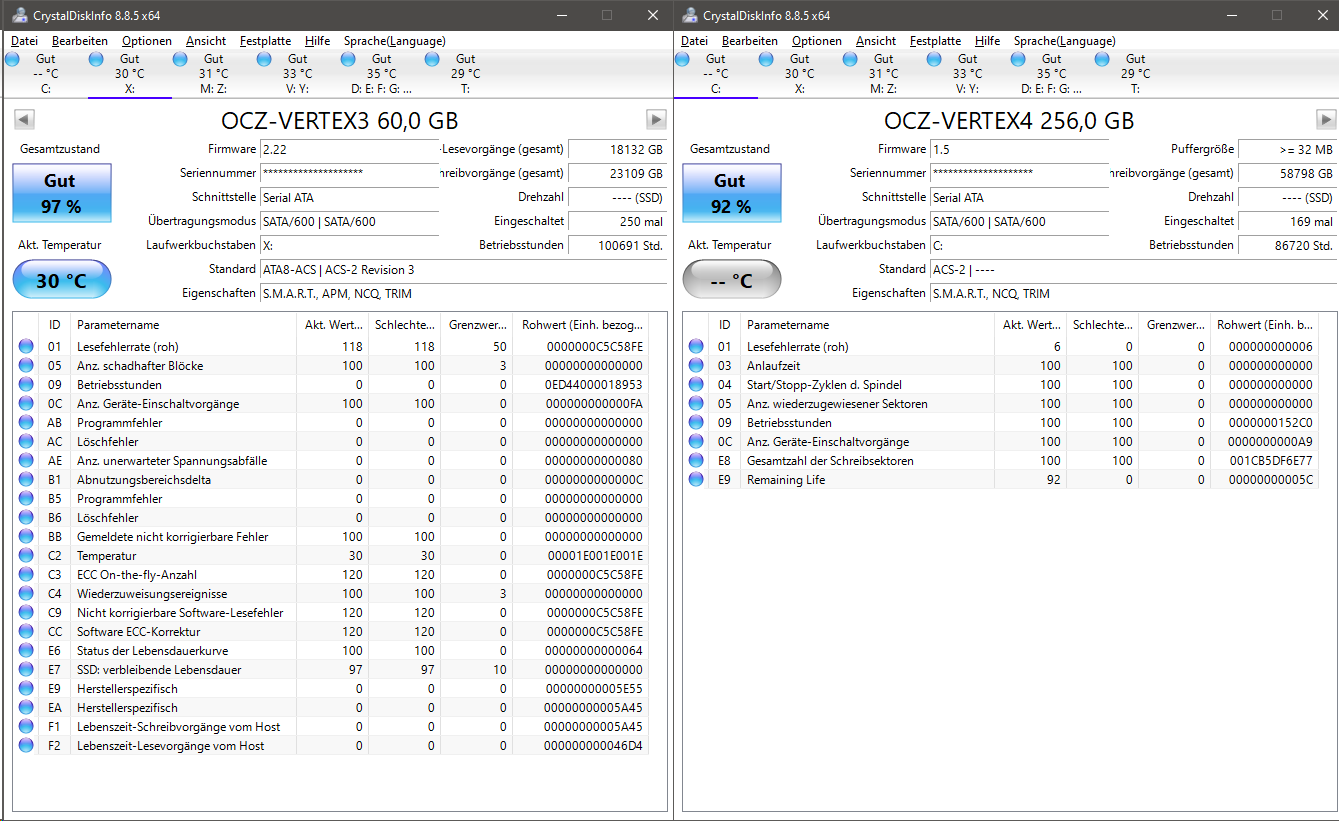
Task: Select drive C: tab in right window
Action: click(716, 74)
